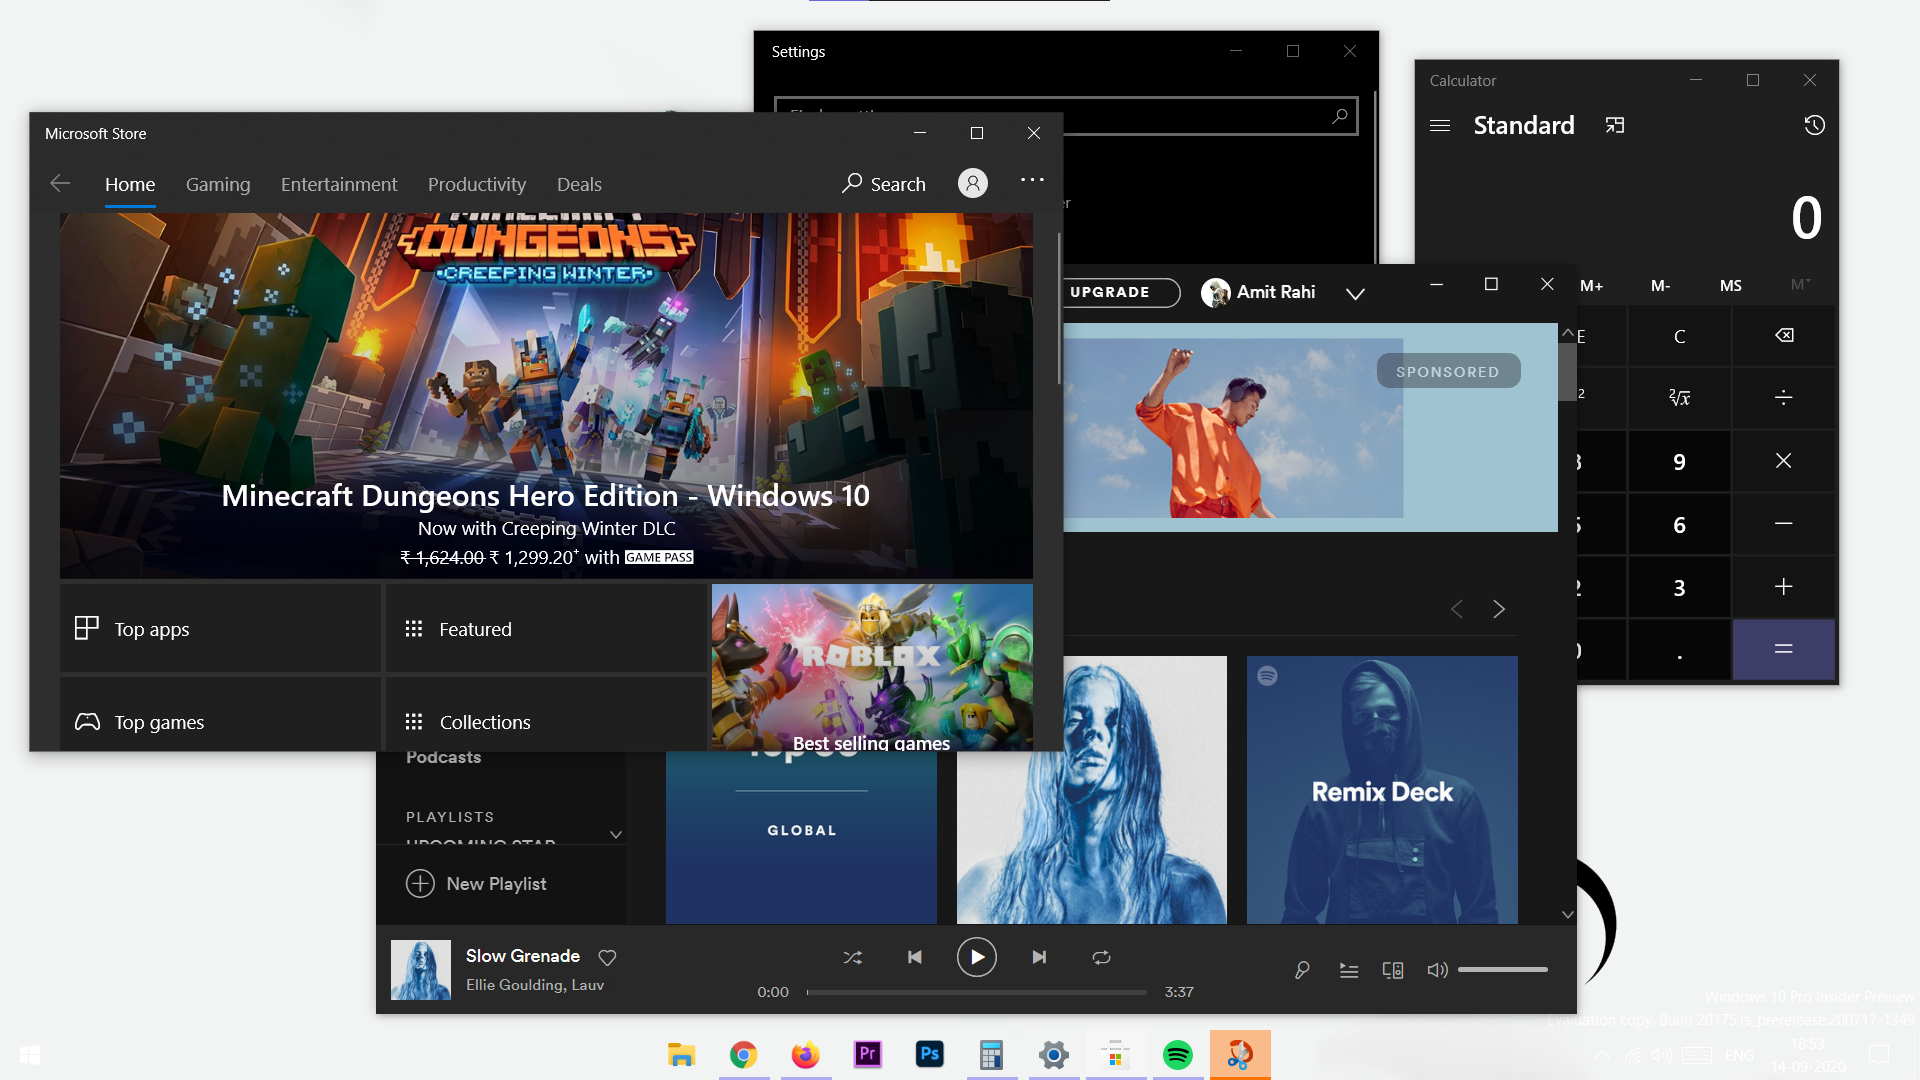Expand the Spotify playlists list chevron
1920x1080 pixels.
[x=616, y=834]
